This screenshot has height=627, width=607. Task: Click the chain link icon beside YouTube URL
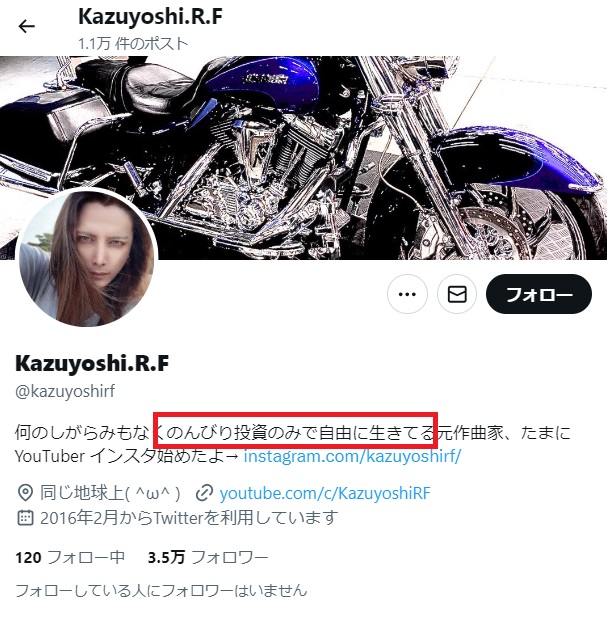point(204,493)
